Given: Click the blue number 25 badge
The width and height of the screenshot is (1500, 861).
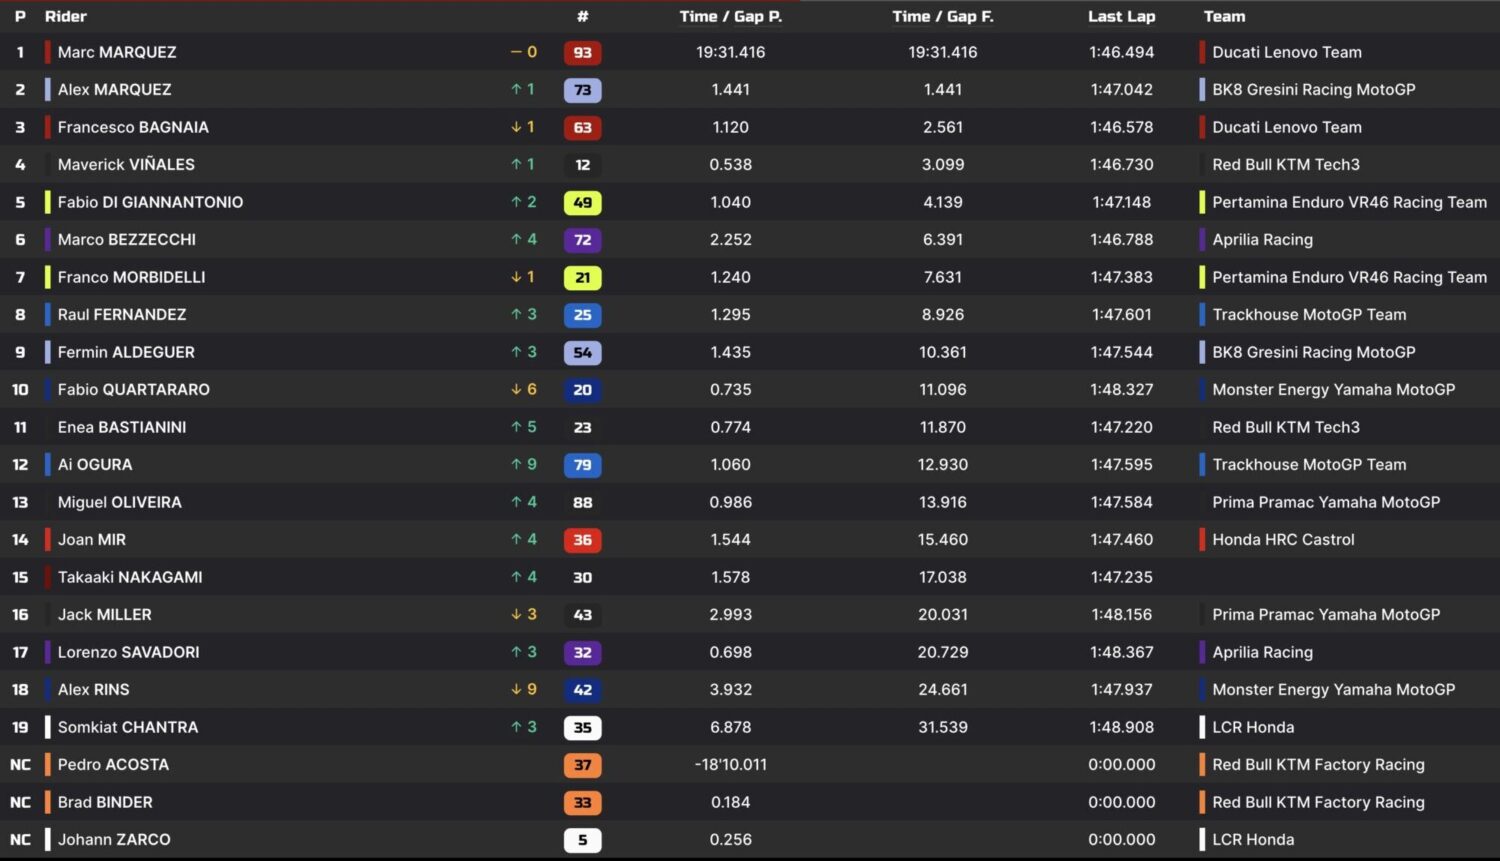Looking at the screenshot, I should click(582, 315).
